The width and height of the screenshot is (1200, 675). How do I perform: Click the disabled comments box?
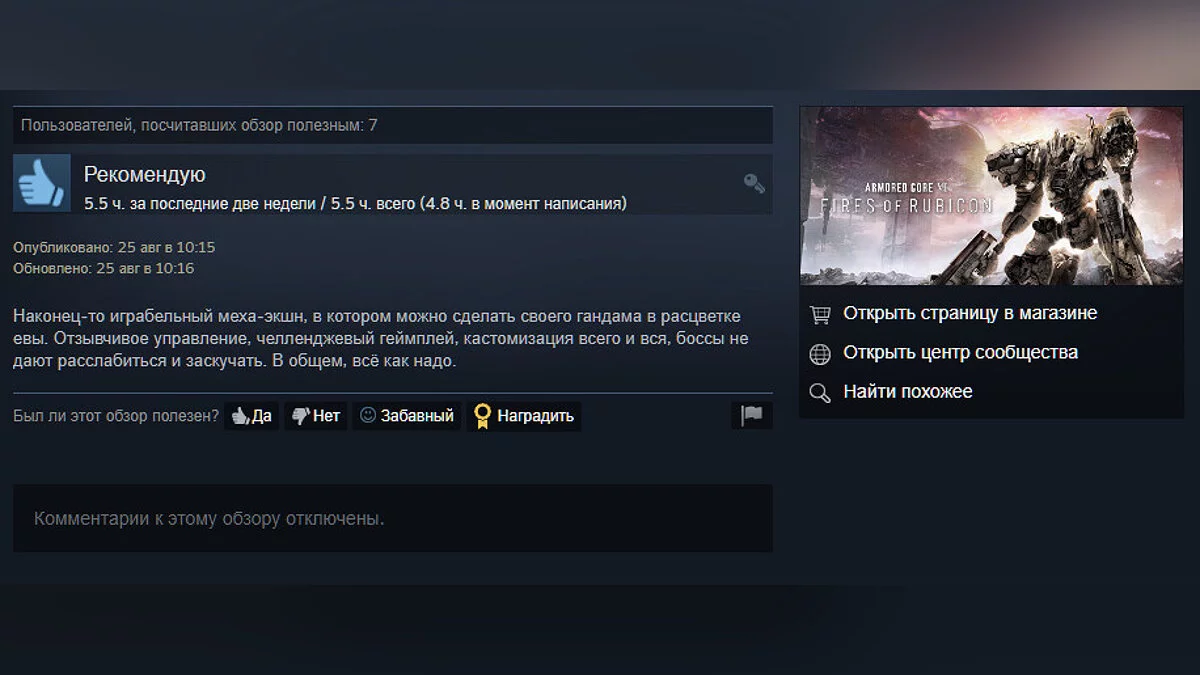(x=393, y=518)
